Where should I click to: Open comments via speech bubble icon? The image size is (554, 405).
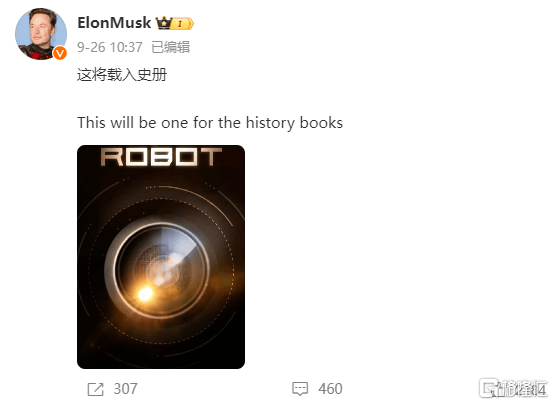(300, 389)
